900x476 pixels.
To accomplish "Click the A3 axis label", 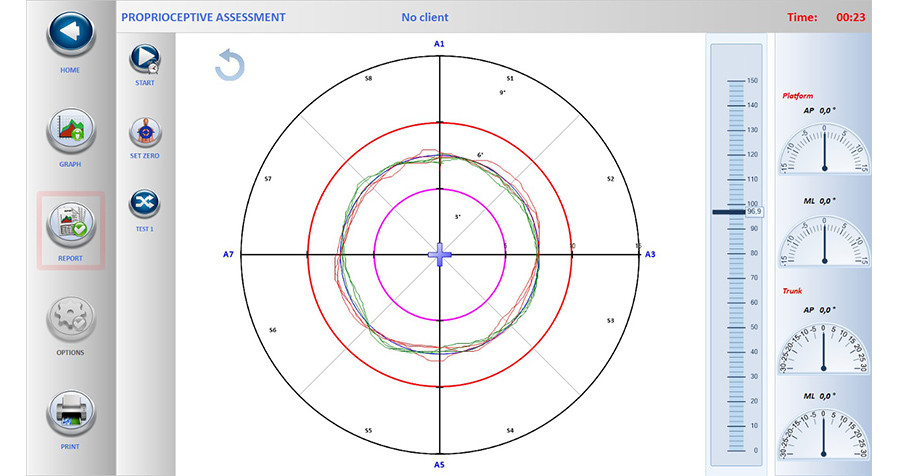I will click(x=649, y=255).
